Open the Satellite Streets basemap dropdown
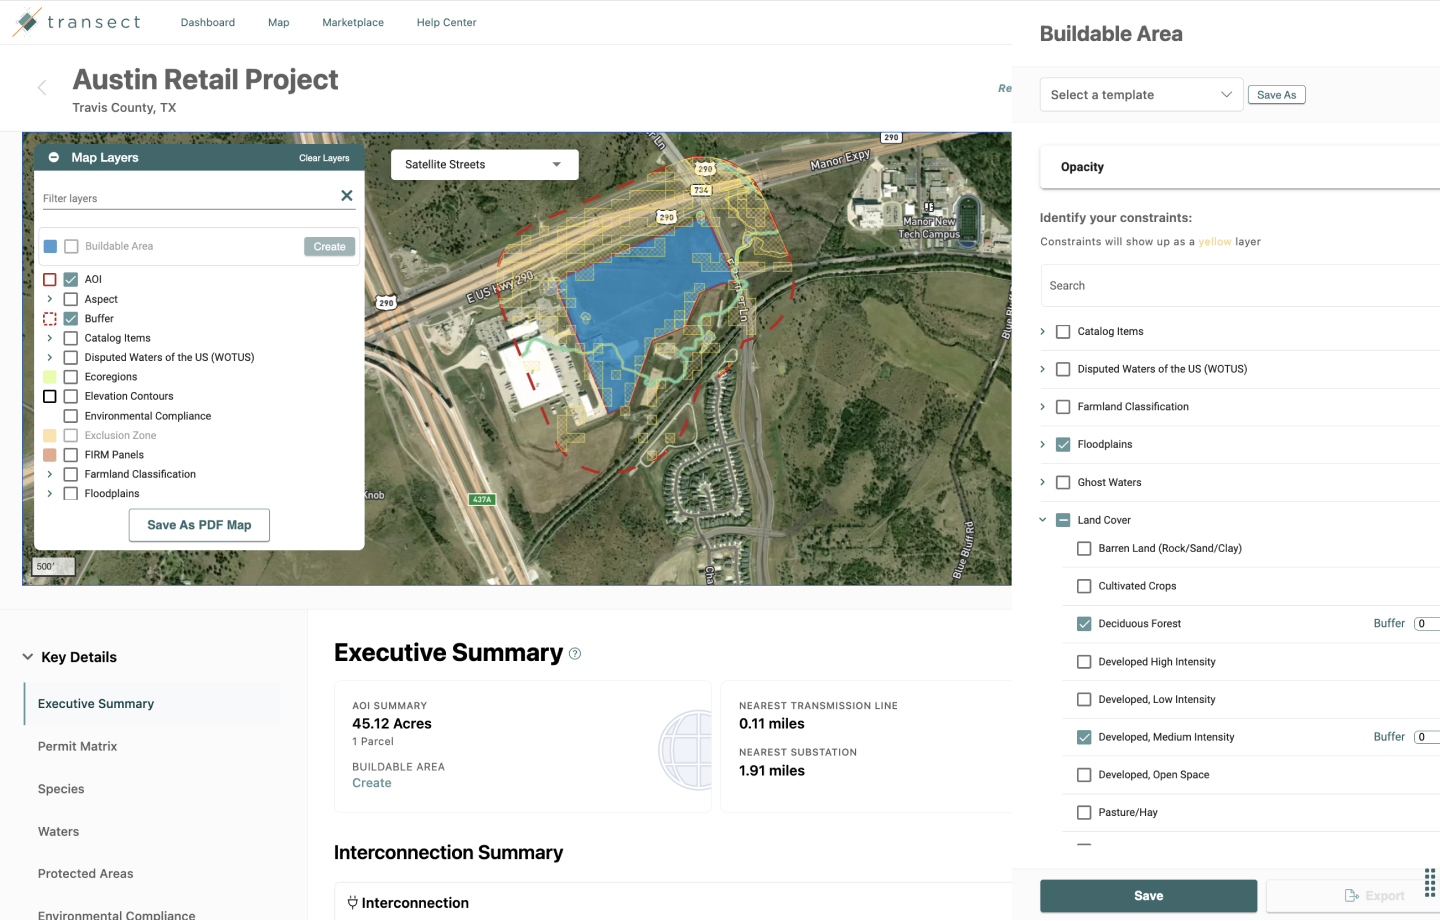 484,164
